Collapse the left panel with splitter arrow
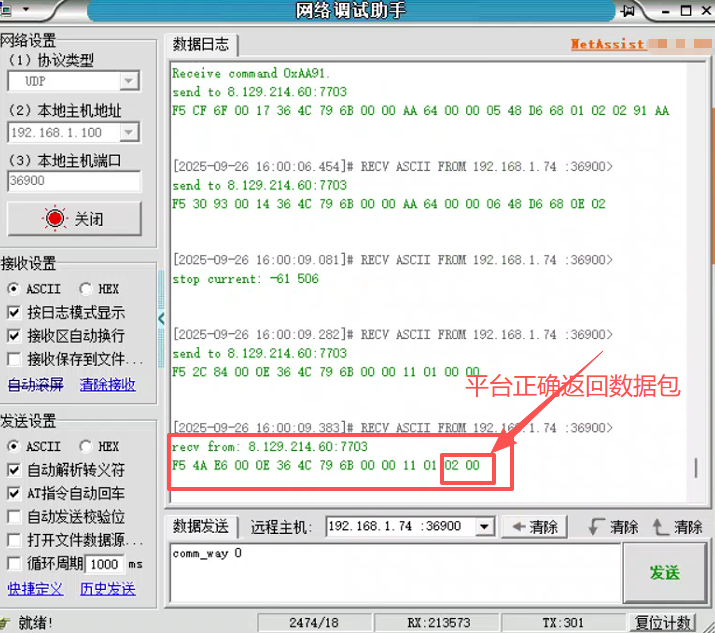The height and width of the screenshot is (633, 715). pyautogui.click(x=161, y=318)
